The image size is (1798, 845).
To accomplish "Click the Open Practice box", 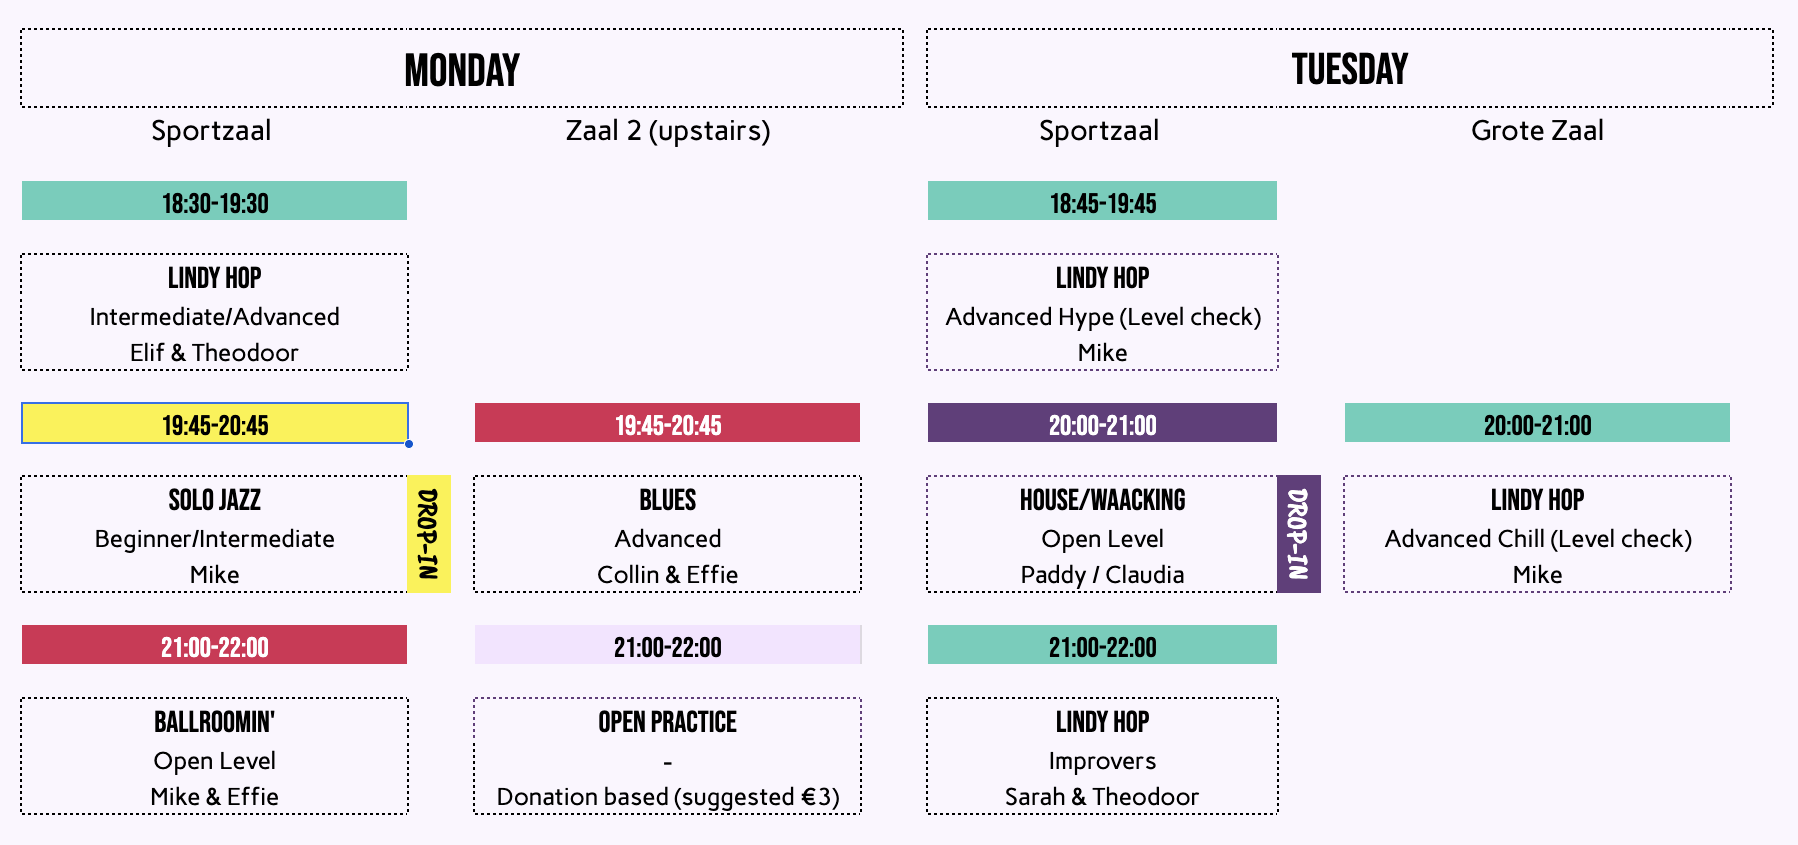I will [x=667, y=757].
